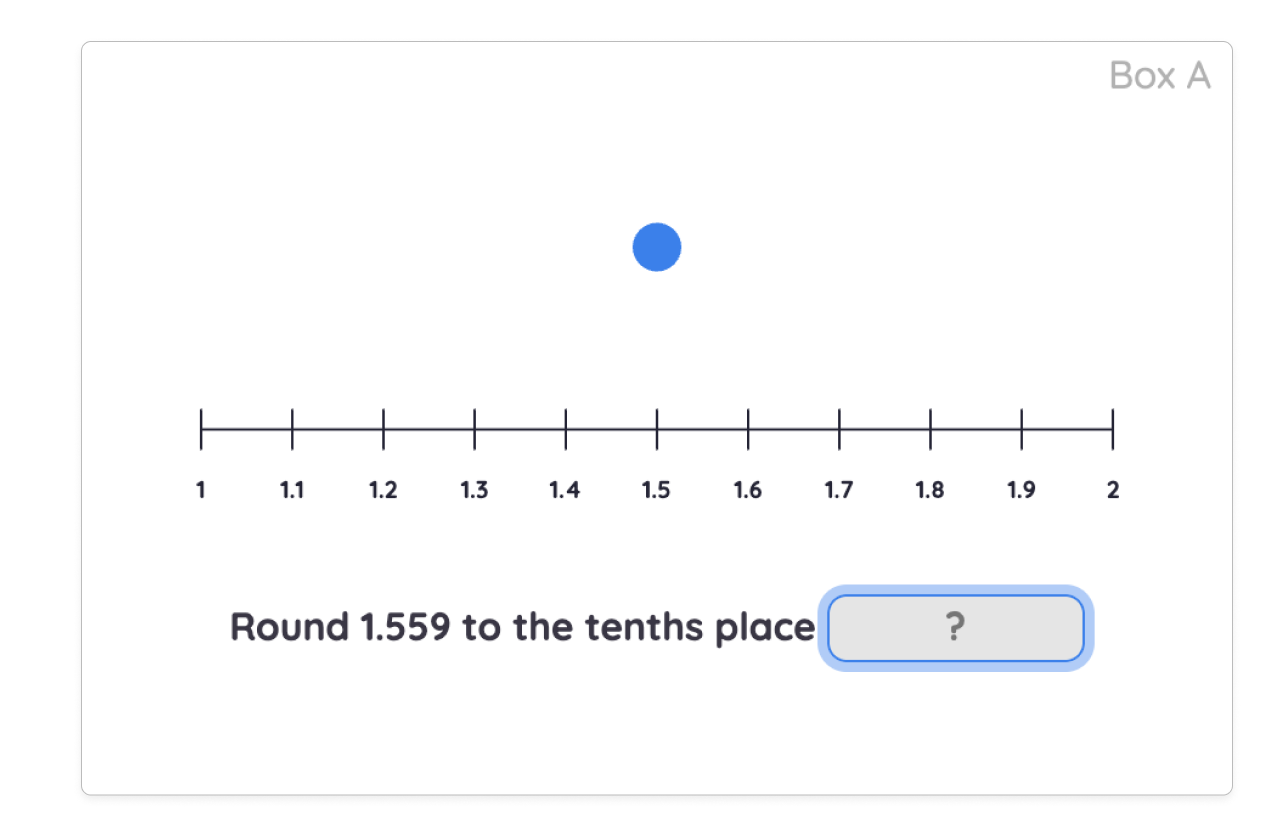Viewport: 1280px width, 836px height.
Task: Select the number label 1.7
Action: tap(839, 490)
